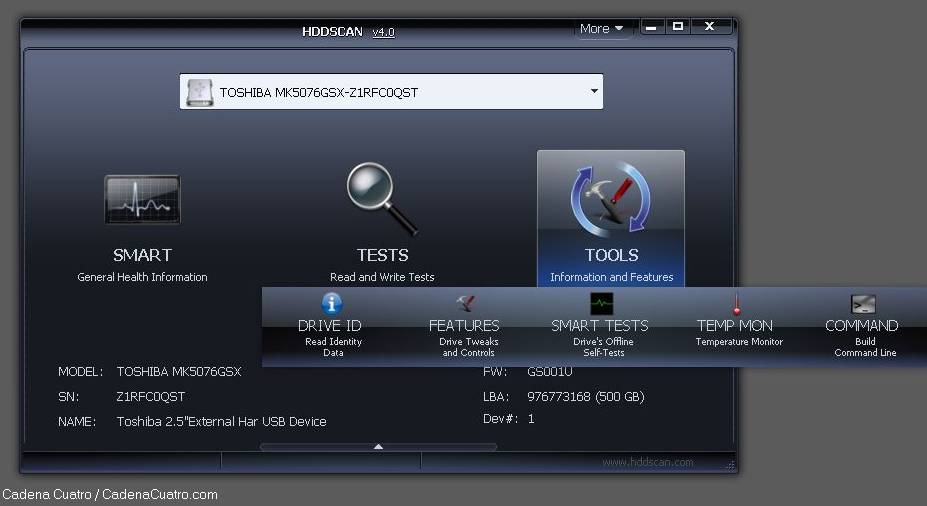Open the More dropdown menu
This screenshot has height=506, width=927.
(601, 28)
